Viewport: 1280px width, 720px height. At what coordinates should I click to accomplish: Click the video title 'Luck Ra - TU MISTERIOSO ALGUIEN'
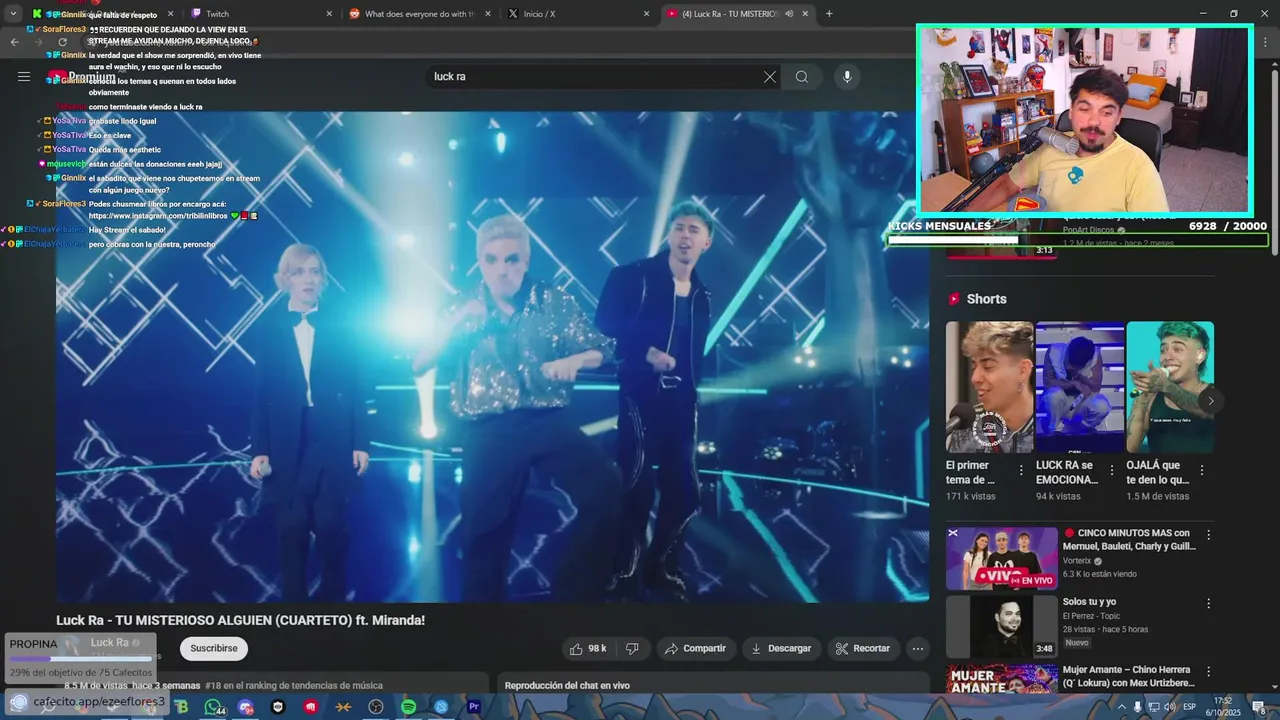coord(240,620)
